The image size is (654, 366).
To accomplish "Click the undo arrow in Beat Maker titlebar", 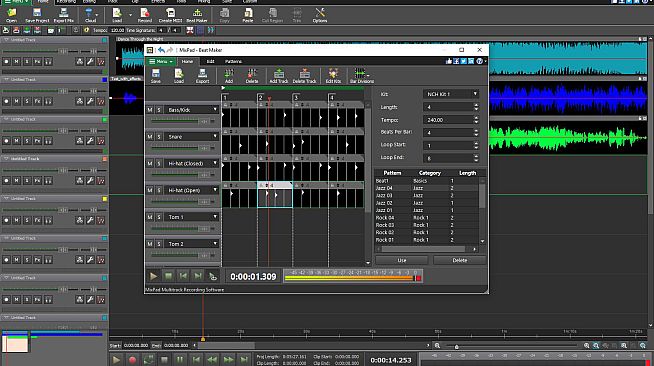I will tap(161, 50).
